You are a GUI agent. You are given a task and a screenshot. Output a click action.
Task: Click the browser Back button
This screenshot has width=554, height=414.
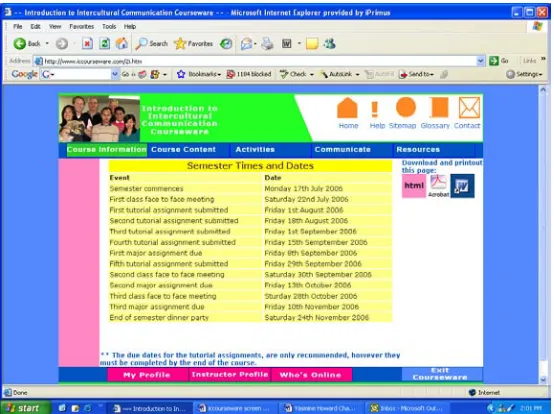tap(26, 44)
